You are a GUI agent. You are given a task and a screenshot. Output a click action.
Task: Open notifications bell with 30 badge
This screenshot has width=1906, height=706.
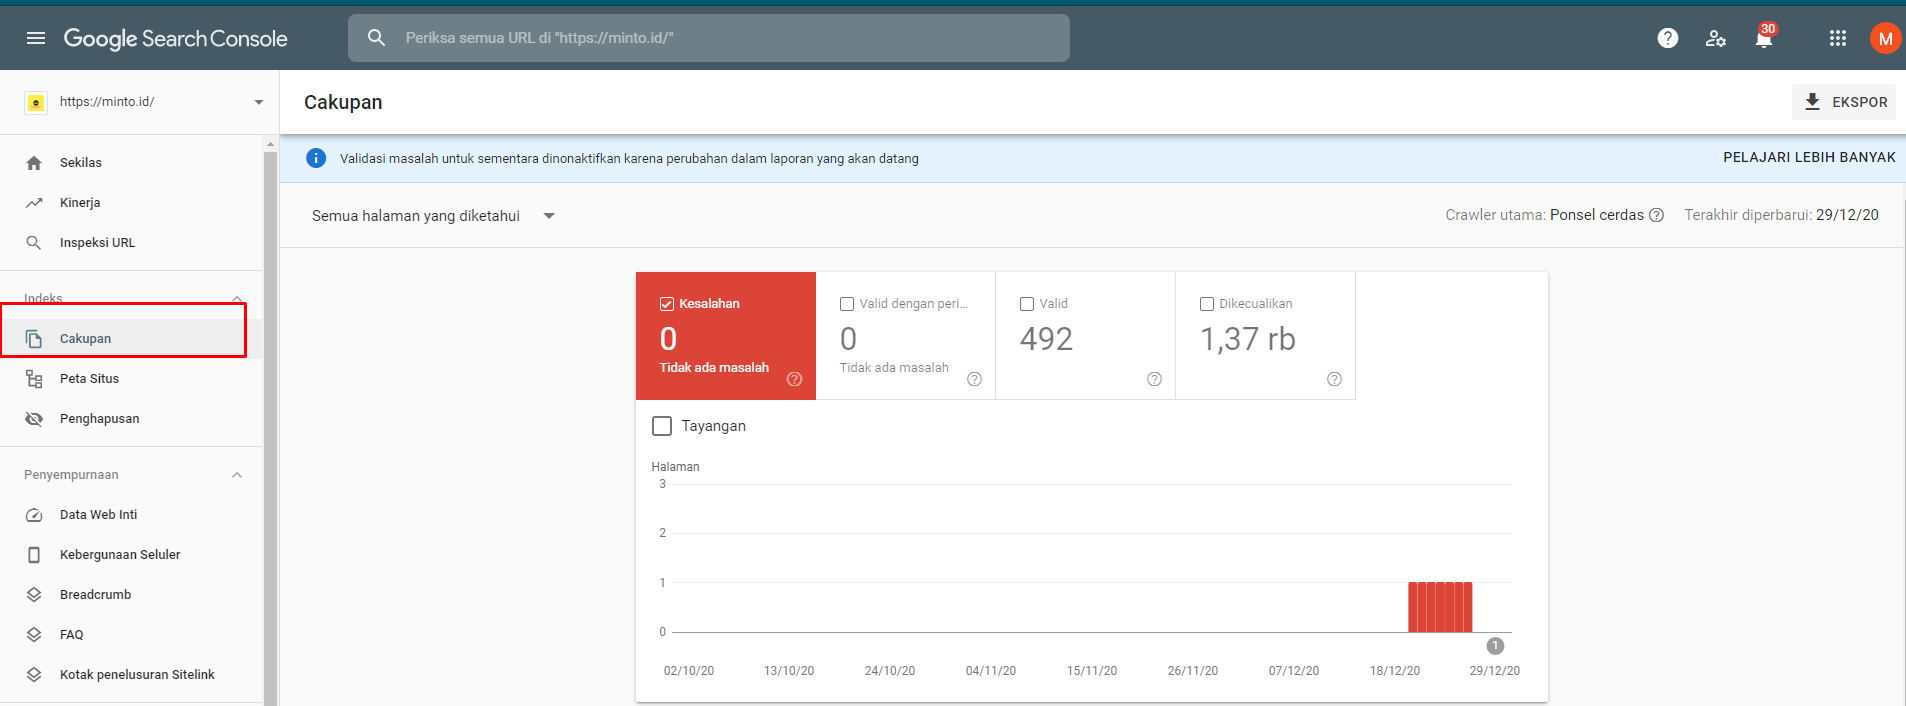pyautogui.click(x=1764, y=36)
